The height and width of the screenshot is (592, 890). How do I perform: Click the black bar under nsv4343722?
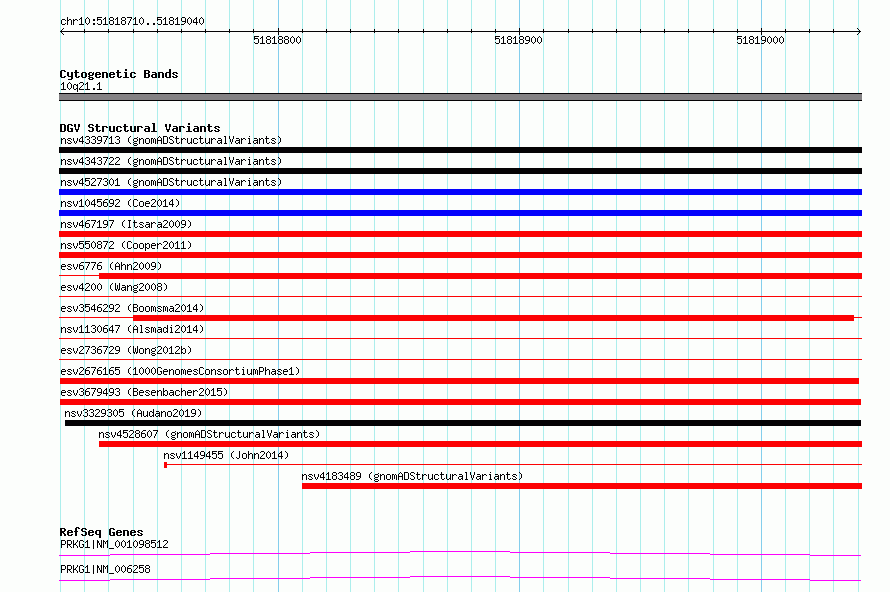coord(460,171)
